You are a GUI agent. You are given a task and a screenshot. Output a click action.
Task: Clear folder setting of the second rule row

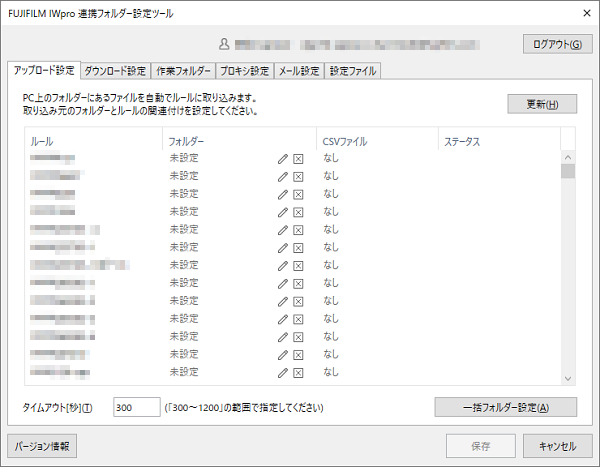pos(298,177)
